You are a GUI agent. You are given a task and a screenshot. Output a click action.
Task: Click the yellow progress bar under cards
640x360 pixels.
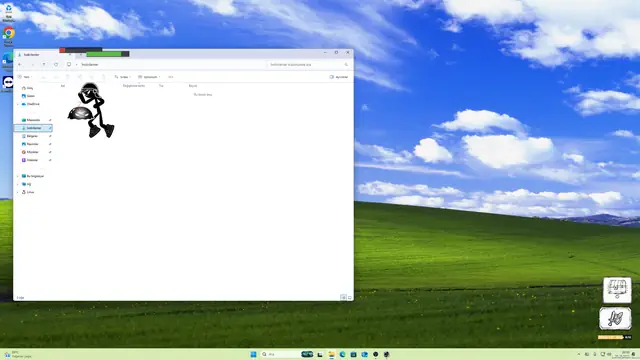(614, 337)
